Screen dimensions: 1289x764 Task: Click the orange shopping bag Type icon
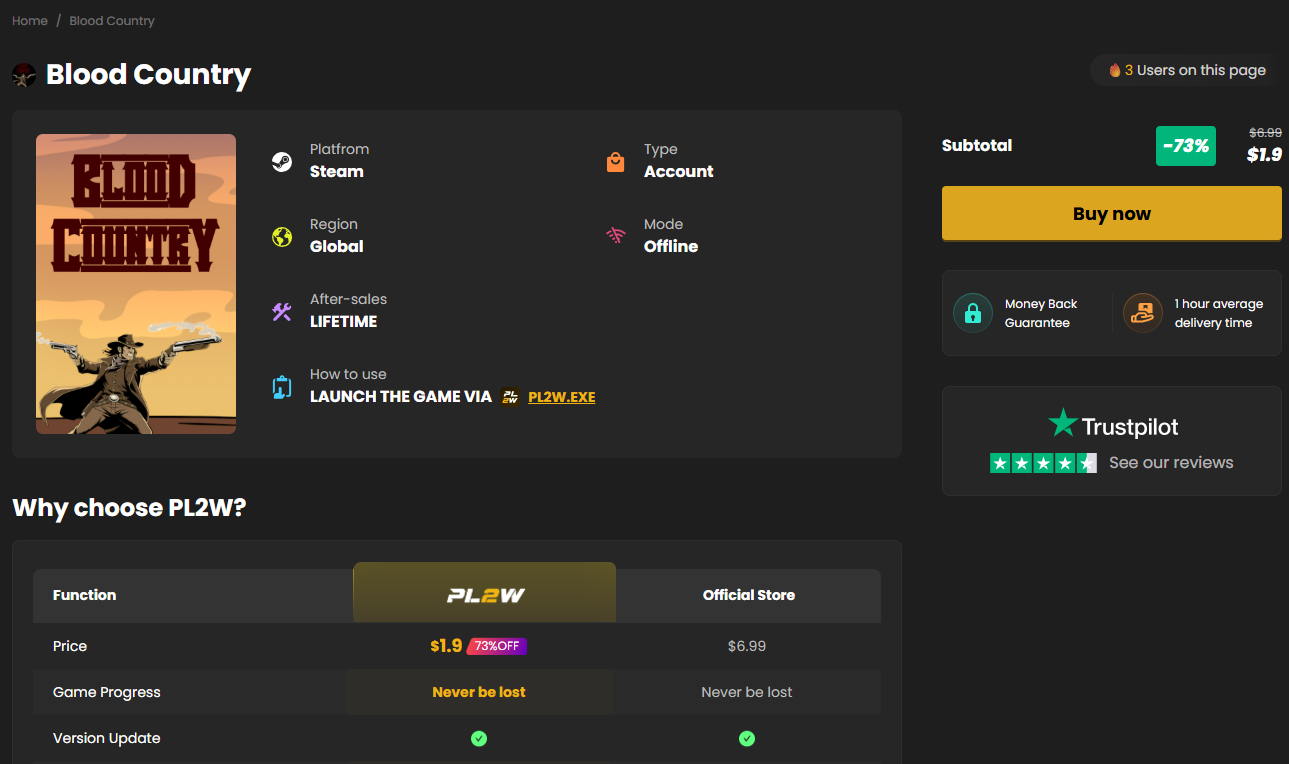(616, 162)
